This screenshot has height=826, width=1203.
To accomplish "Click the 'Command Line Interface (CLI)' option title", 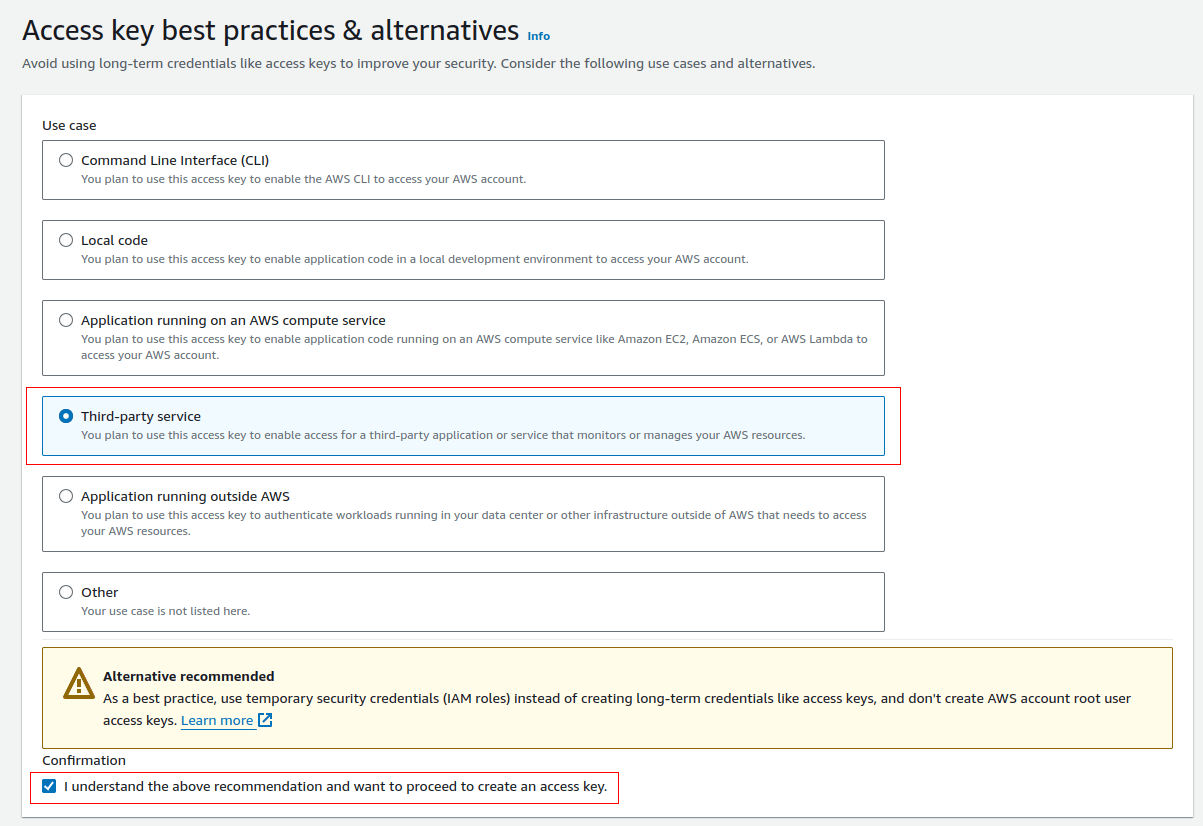I will (x=175, y=160).
